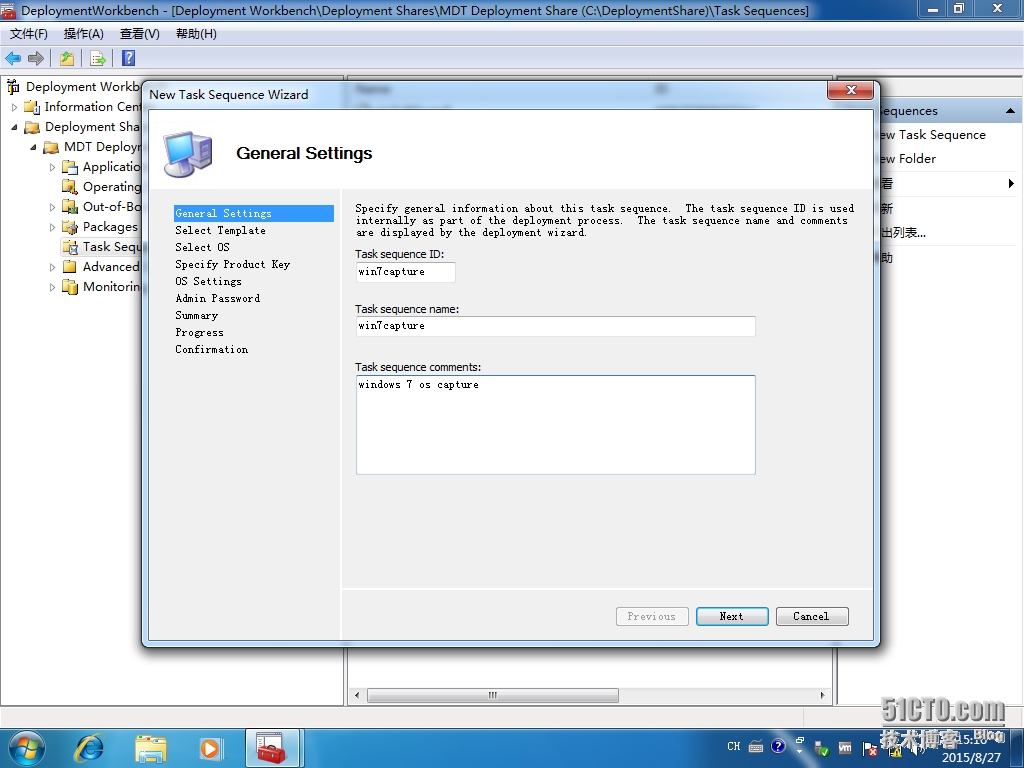Expand the Out-of-Box Drivers tree node
1024x768 pixels.
(52, 207)
